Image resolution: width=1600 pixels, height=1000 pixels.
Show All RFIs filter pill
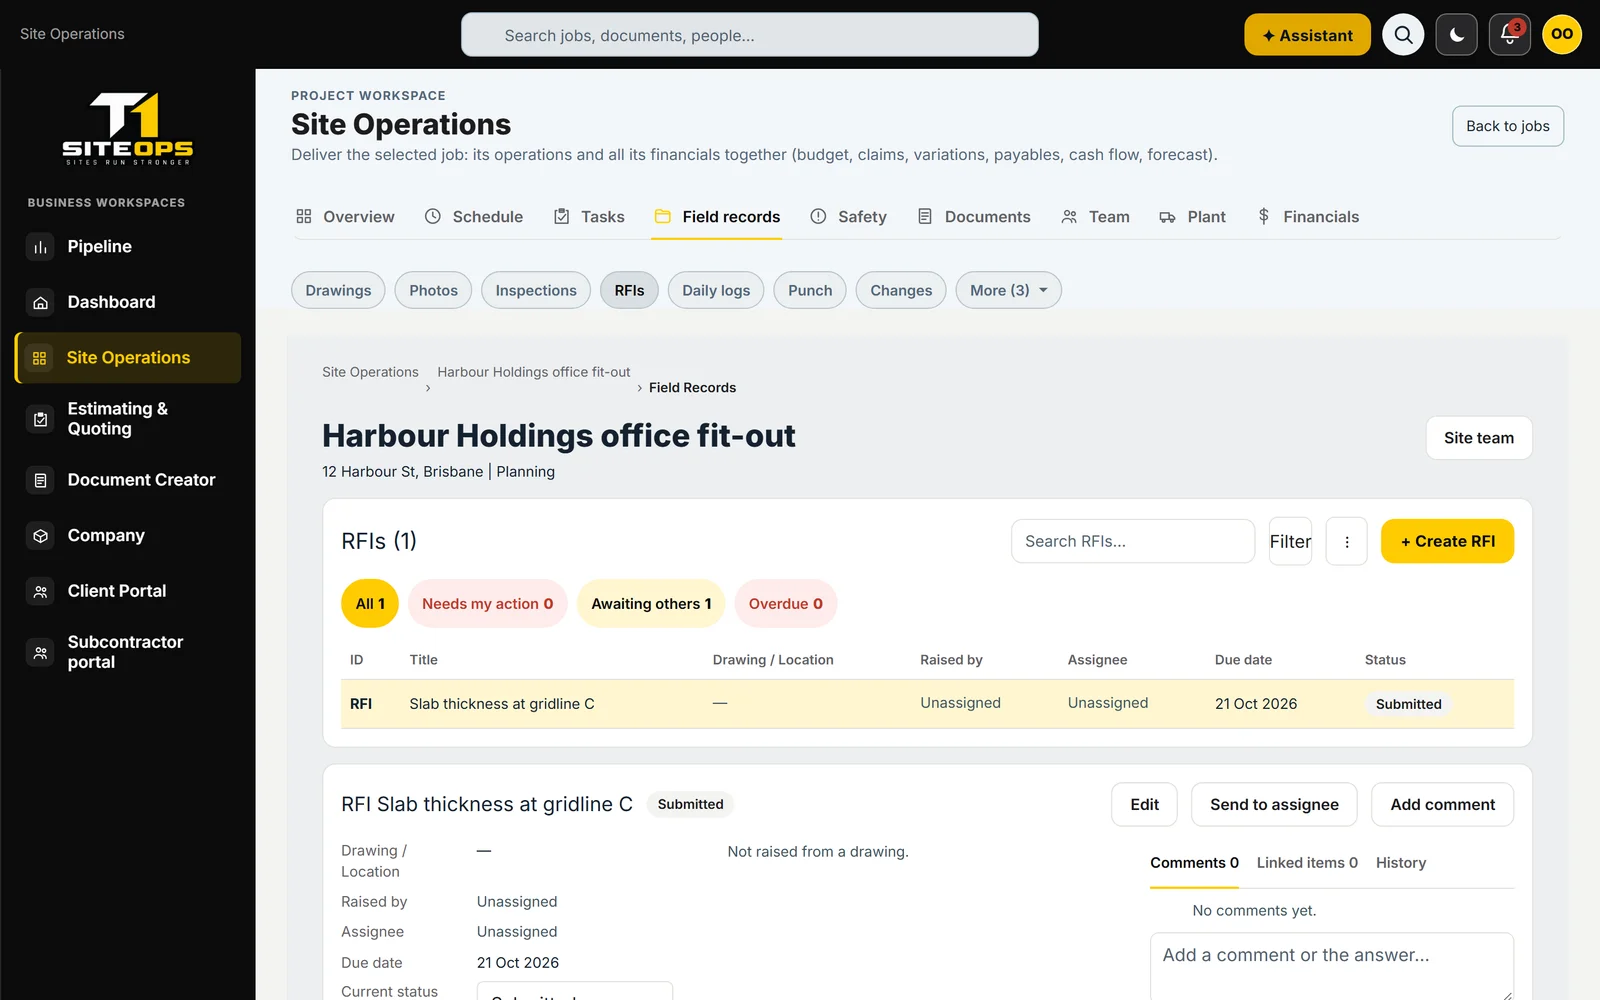(x=370, y=604)
